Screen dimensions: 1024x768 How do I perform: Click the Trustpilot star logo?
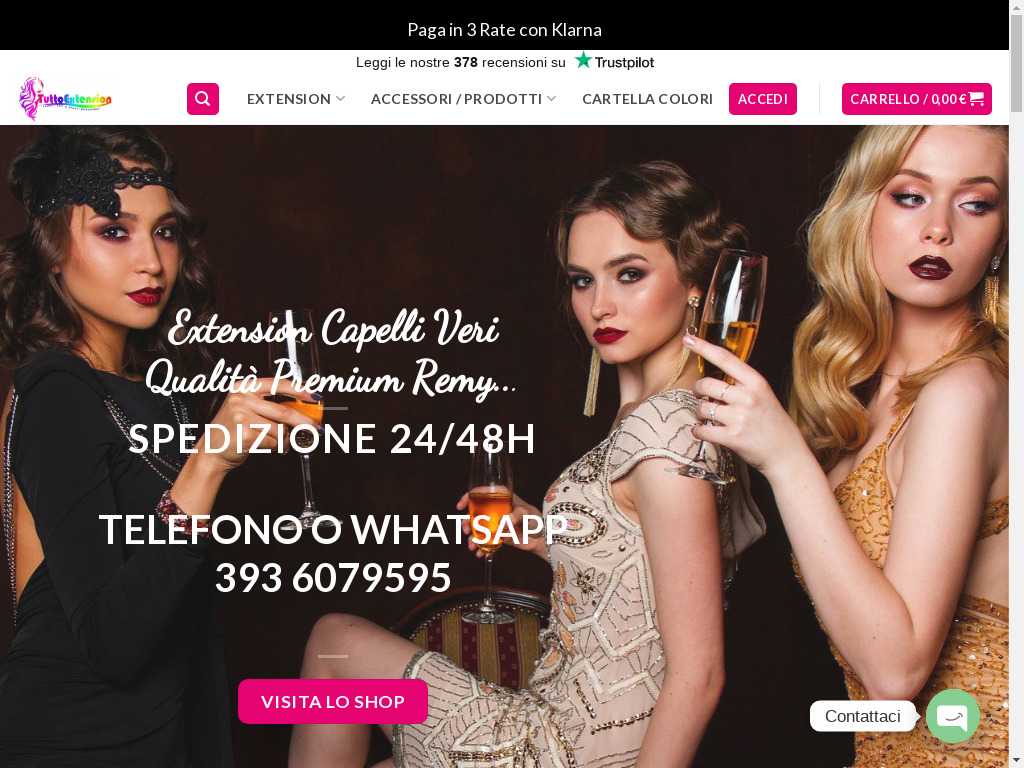tap(583, 61)
